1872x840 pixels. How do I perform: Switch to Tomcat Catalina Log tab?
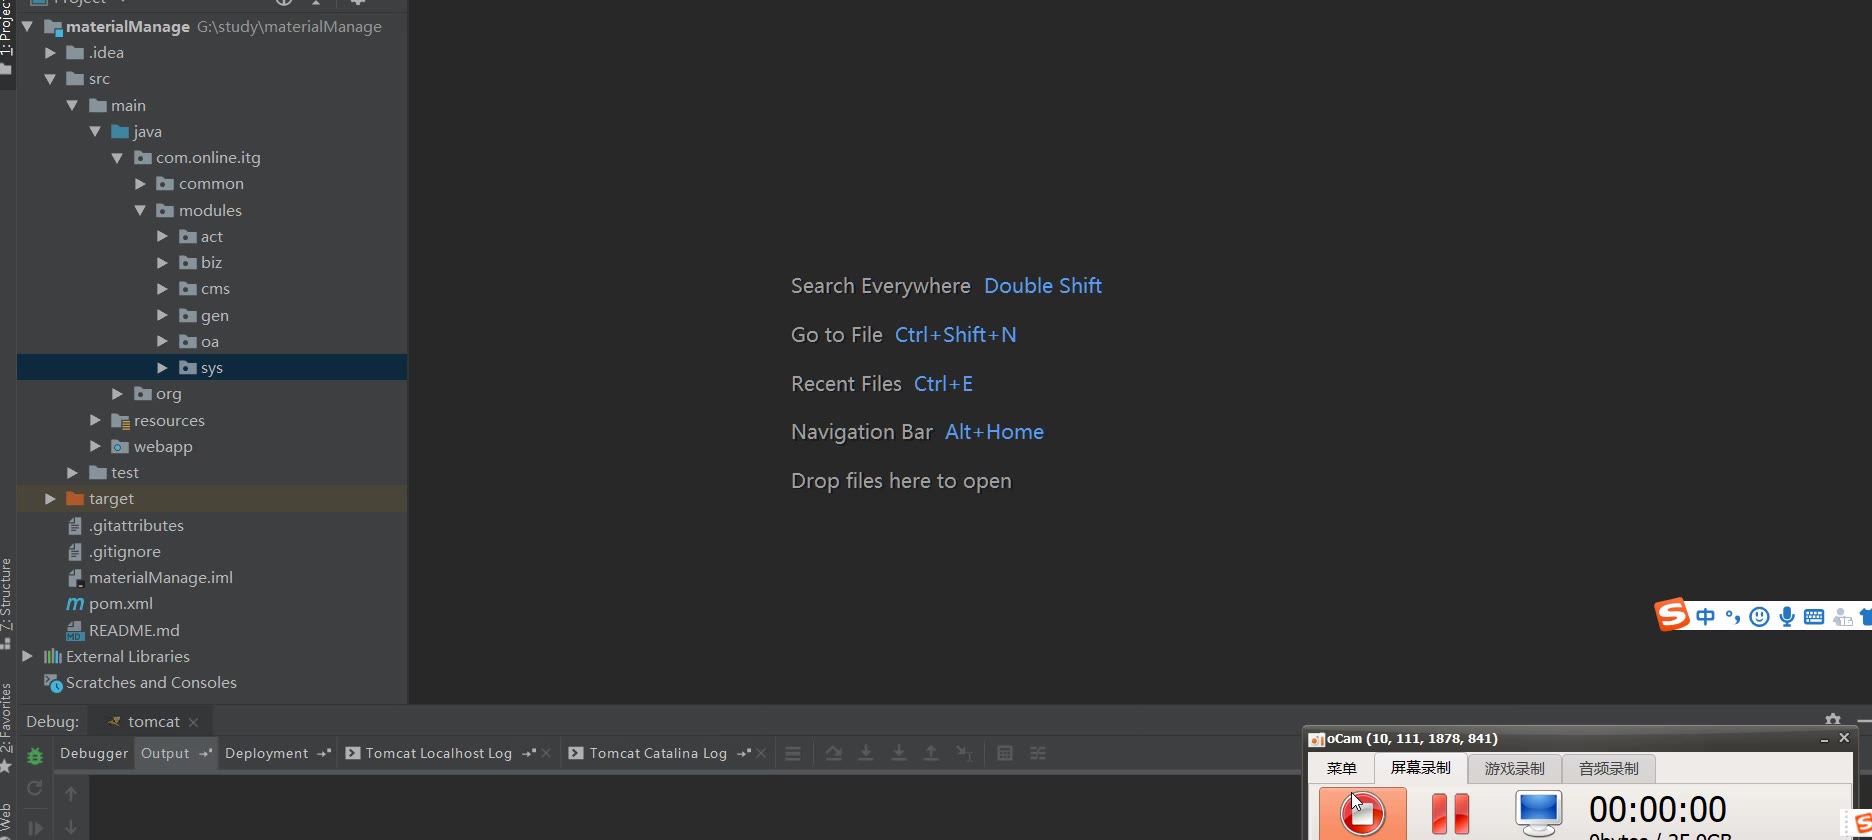657,753
